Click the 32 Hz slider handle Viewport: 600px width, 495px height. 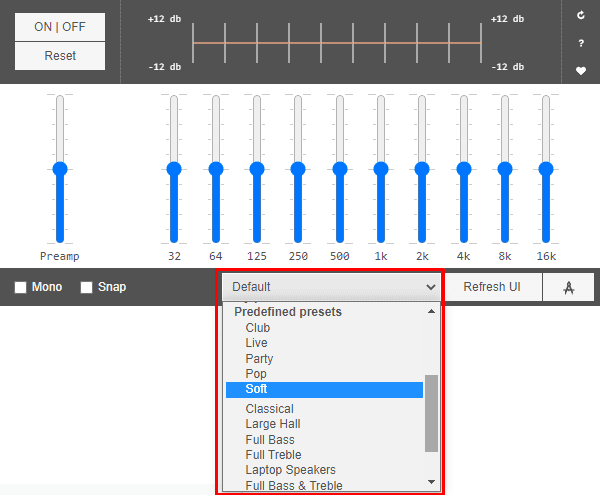[174, 169]
